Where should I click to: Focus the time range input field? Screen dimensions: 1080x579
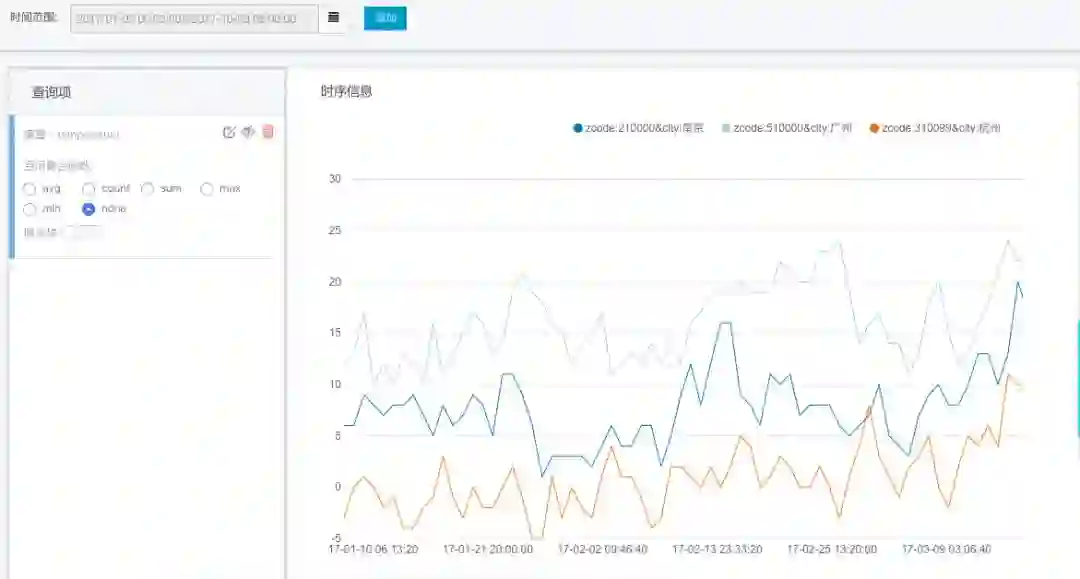pyautogui.click(x=194, y=19)
